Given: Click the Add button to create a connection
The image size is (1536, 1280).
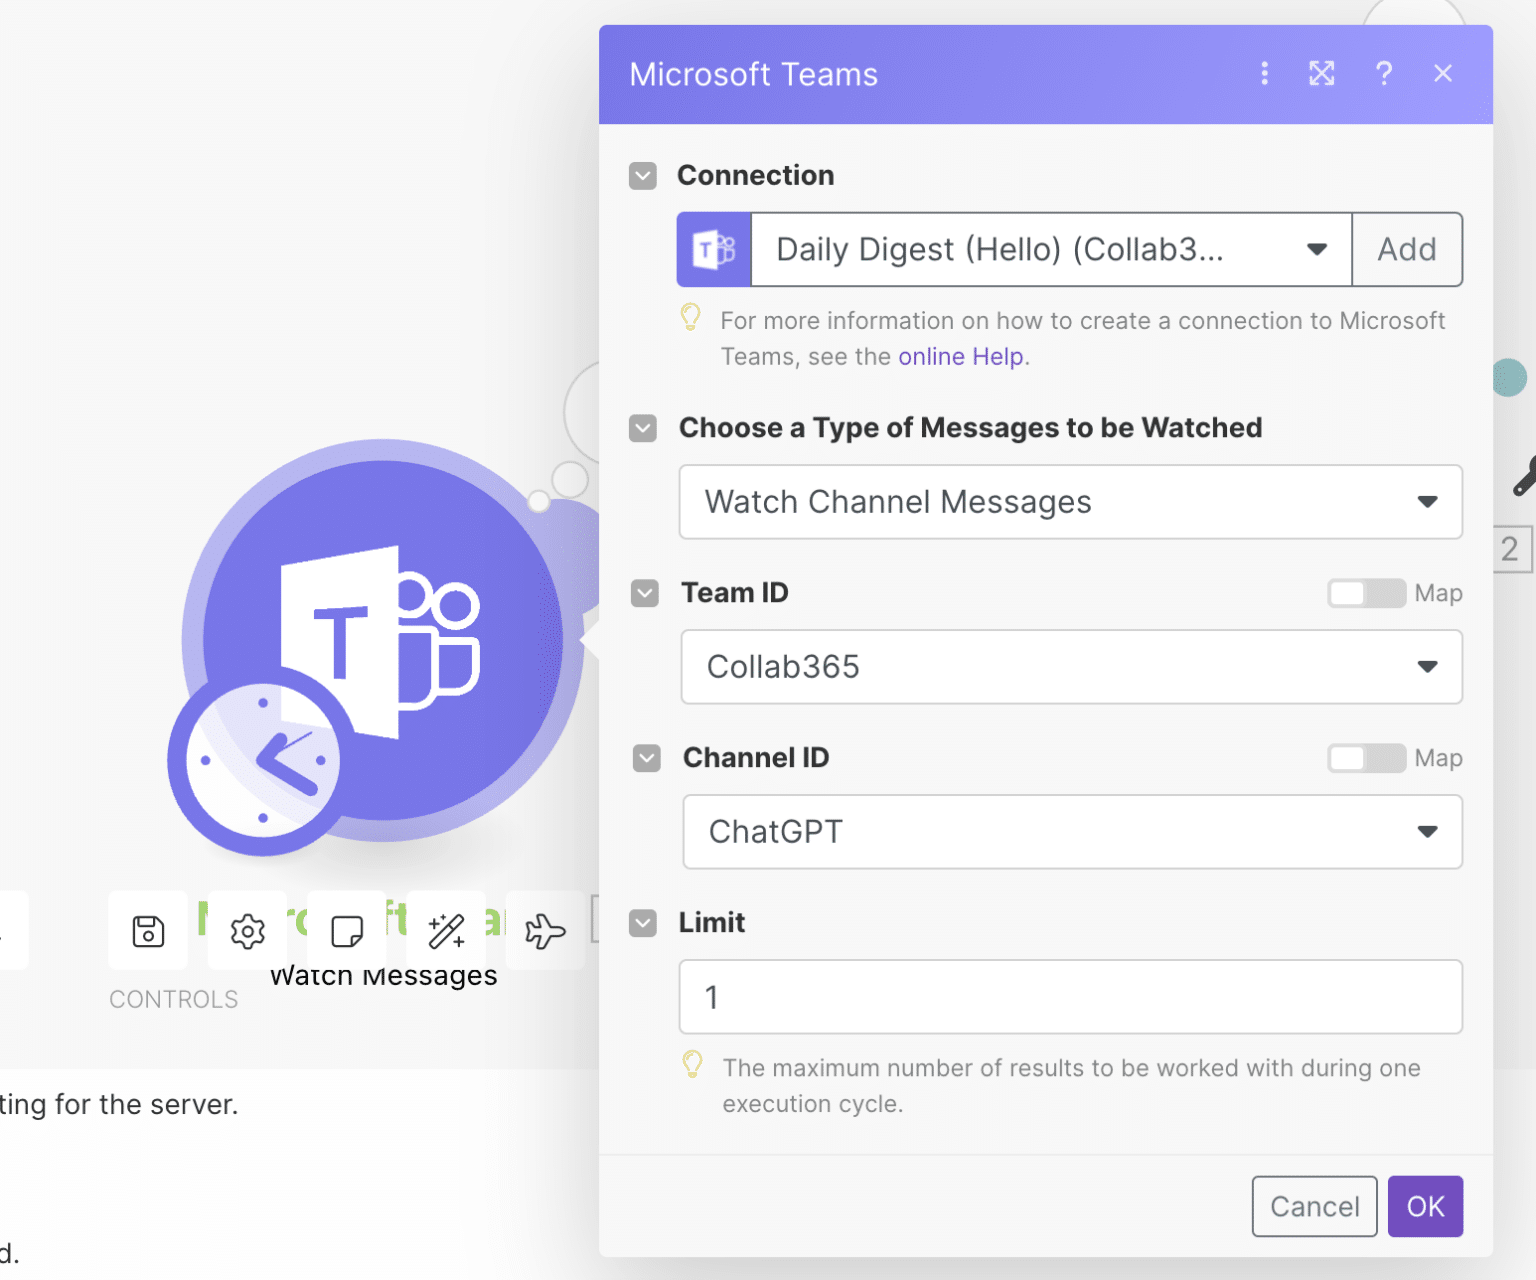Looking at the screenshot, I should tap(1406, 249).
